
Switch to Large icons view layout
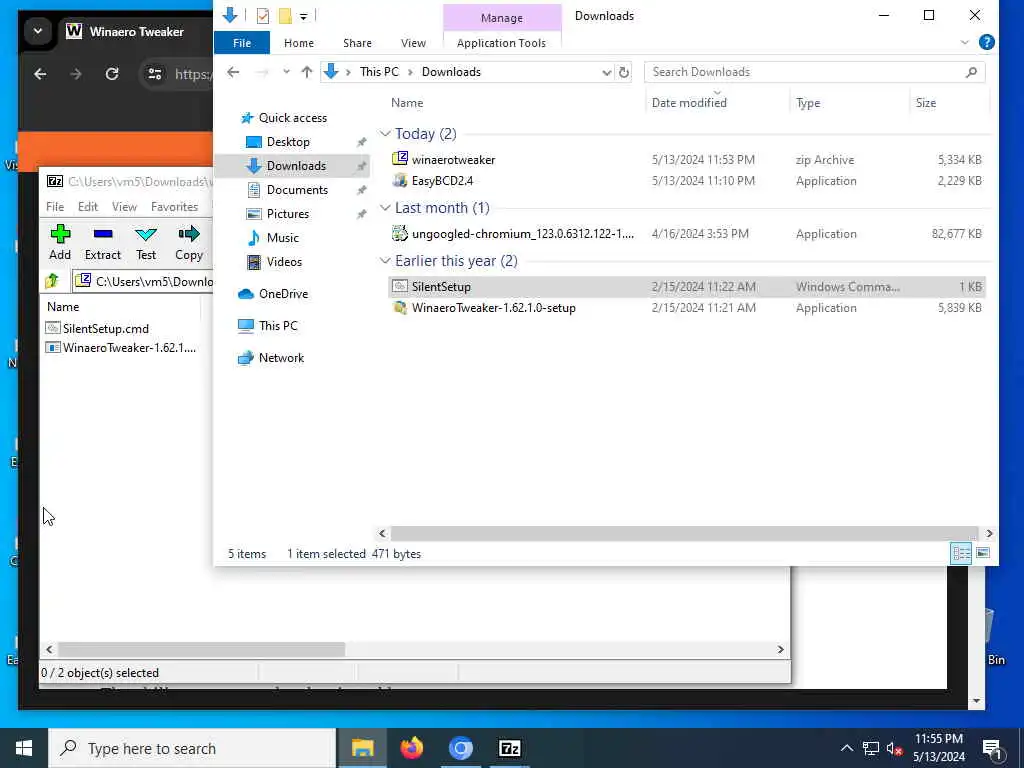pos(983,553)
